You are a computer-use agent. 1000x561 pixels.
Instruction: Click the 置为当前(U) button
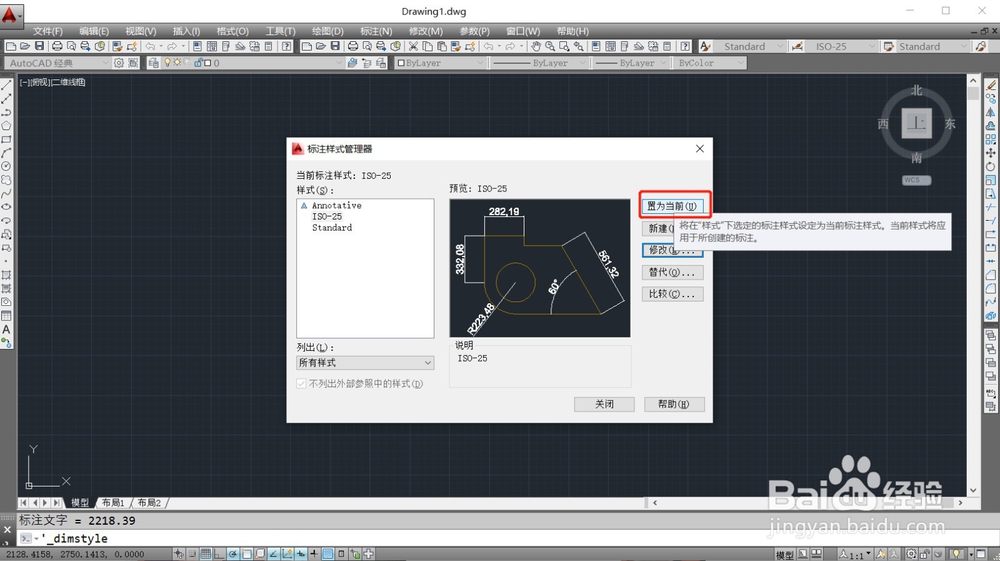click(x=672, y=206)
